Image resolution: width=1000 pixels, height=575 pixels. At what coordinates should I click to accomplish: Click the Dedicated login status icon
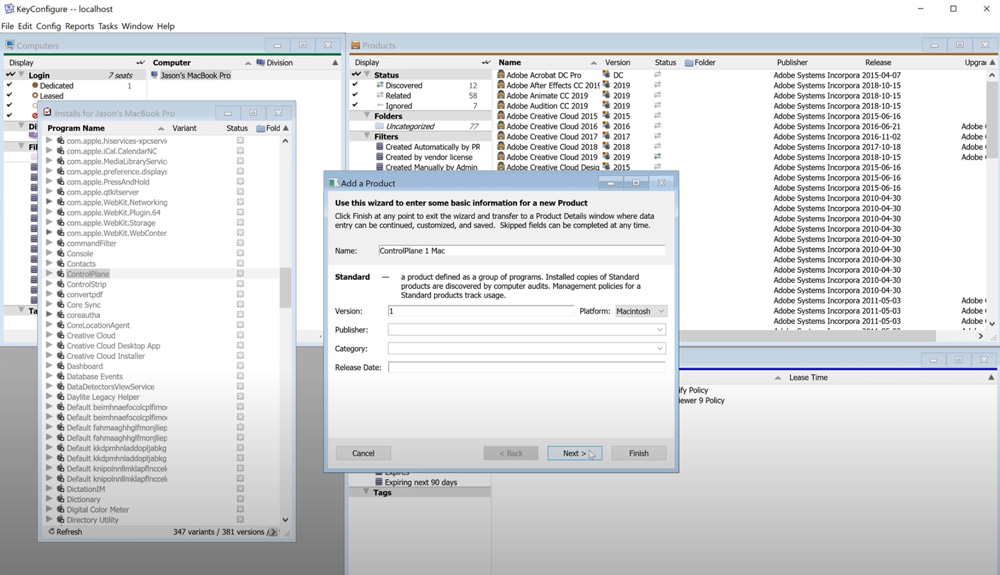35,85
